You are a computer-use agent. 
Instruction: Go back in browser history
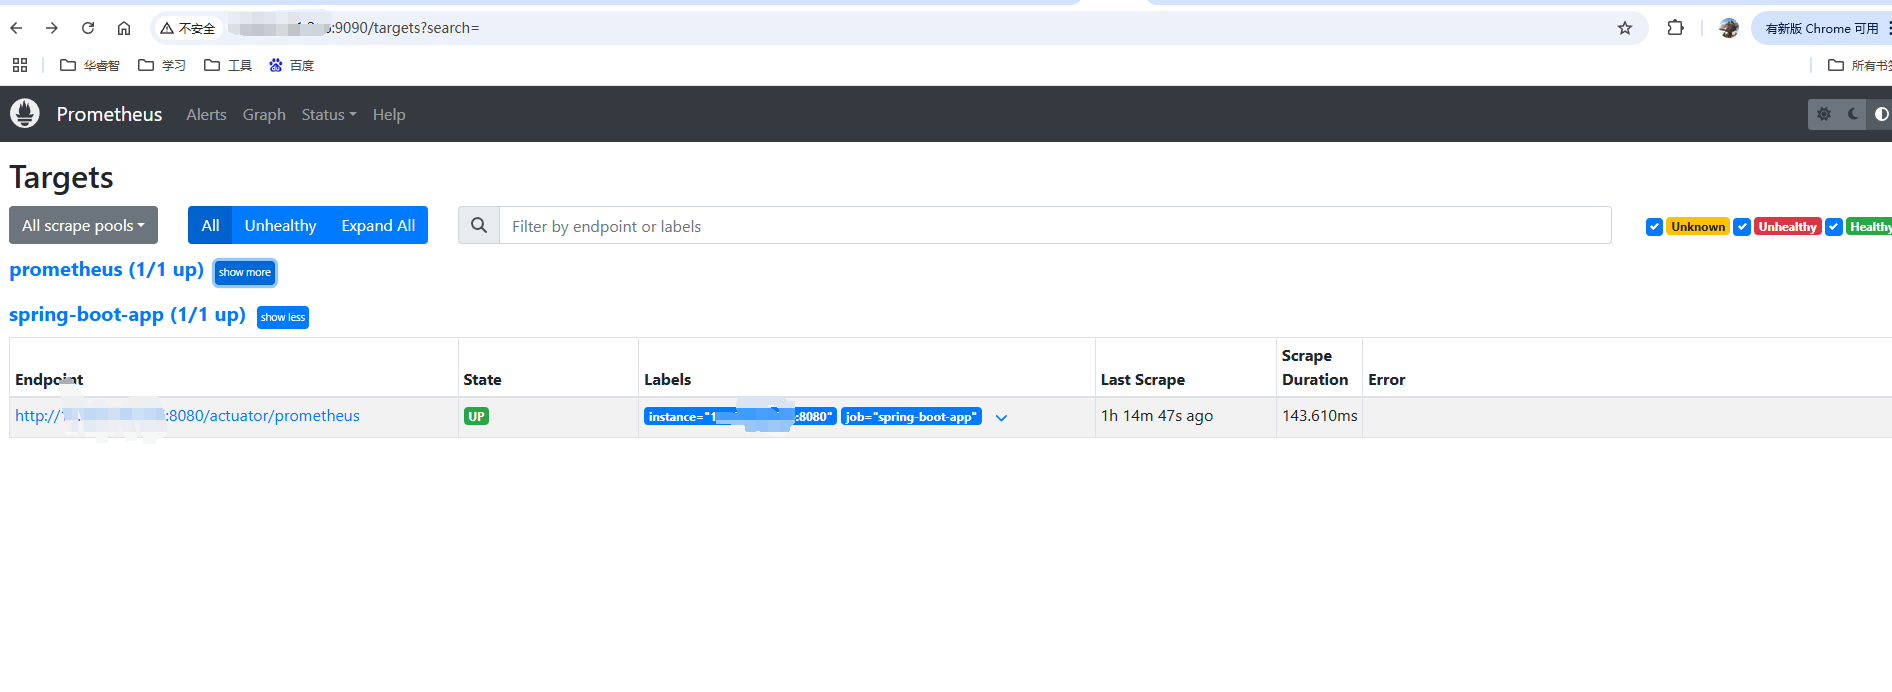(x=16, y=28)
